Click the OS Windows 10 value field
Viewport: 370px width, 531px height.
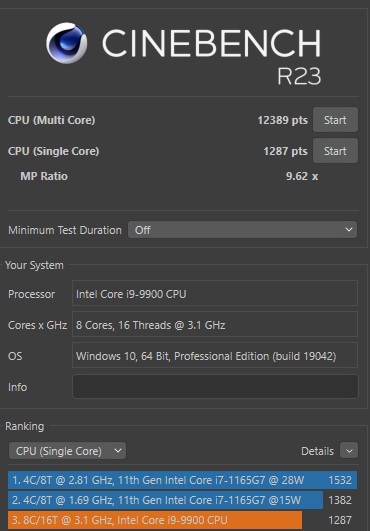tap(215, 356)
